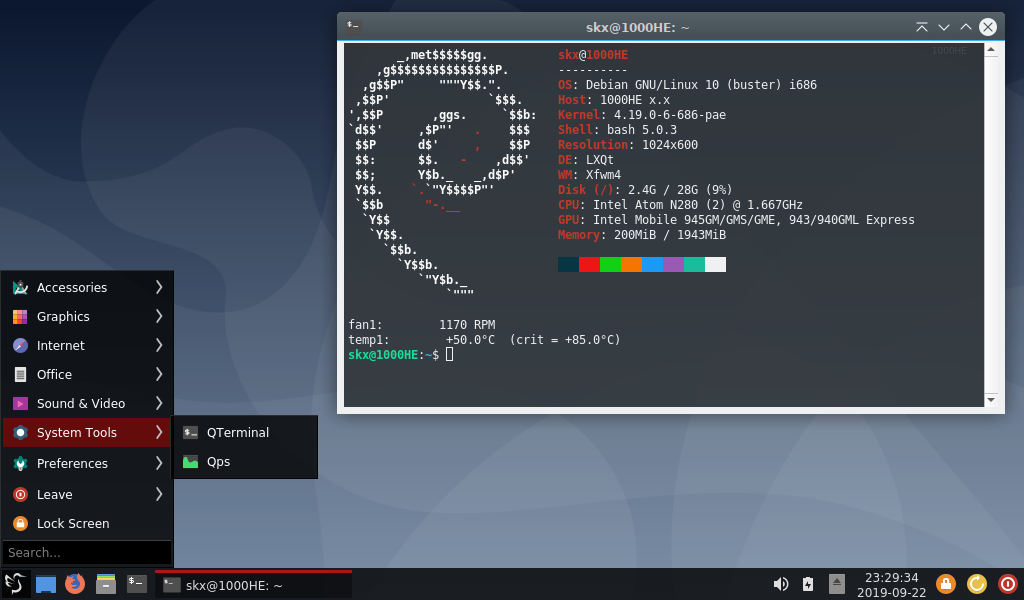The image size is (1024, 600).
Task: Open the Graphics menu entry
Action: (x=87, y=317)
